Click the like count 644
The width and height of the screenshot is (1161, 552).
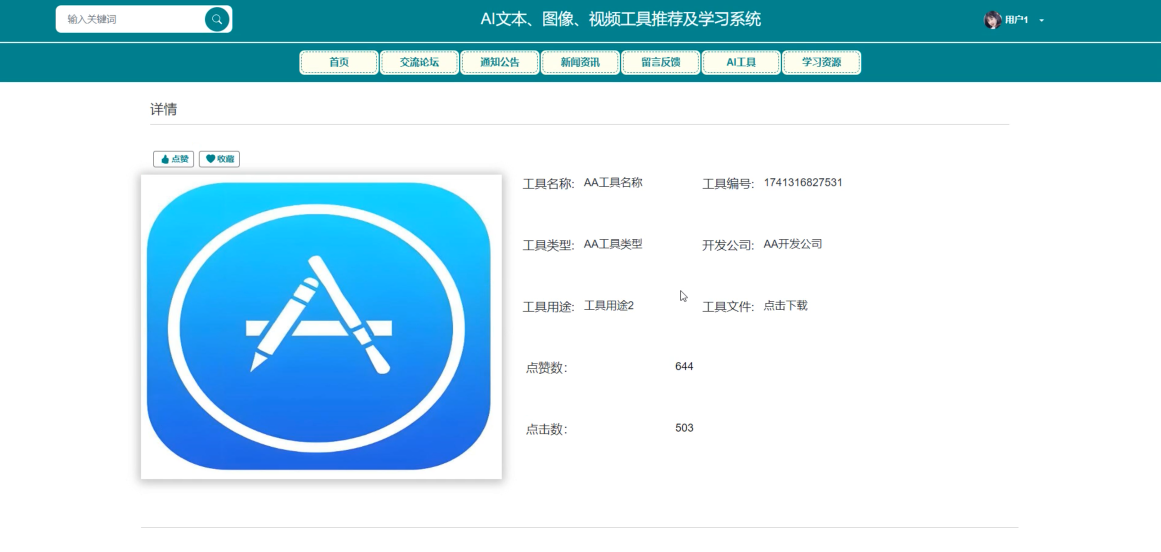point(684,366)
